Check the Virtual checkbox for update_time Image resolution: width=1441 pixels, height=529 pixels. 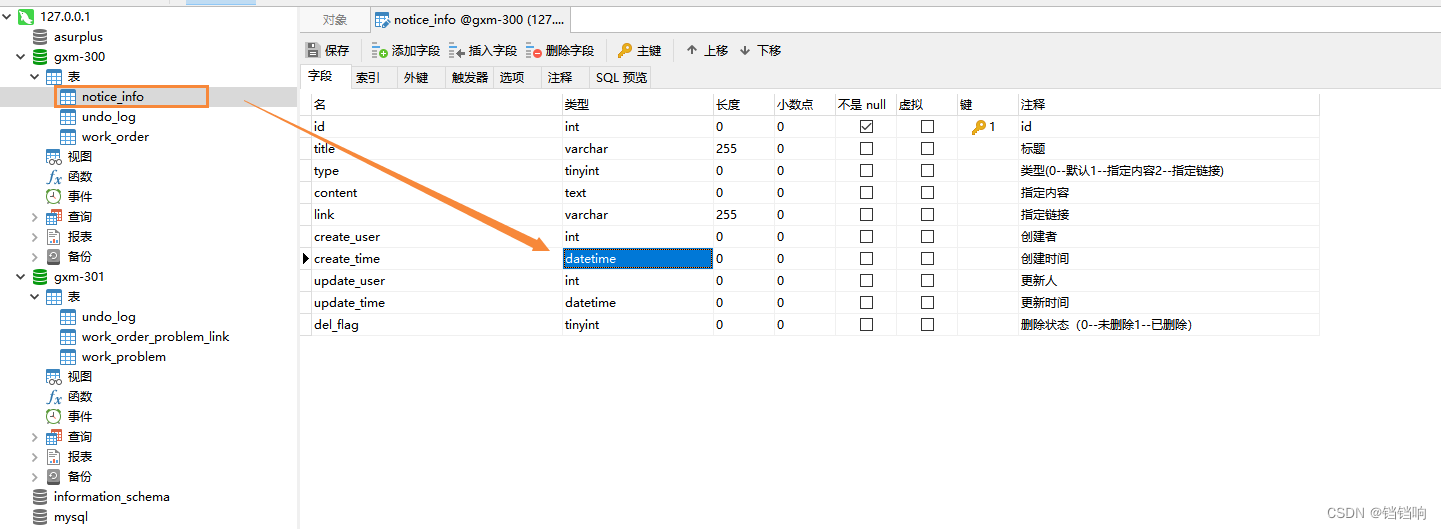pos(927,303)
